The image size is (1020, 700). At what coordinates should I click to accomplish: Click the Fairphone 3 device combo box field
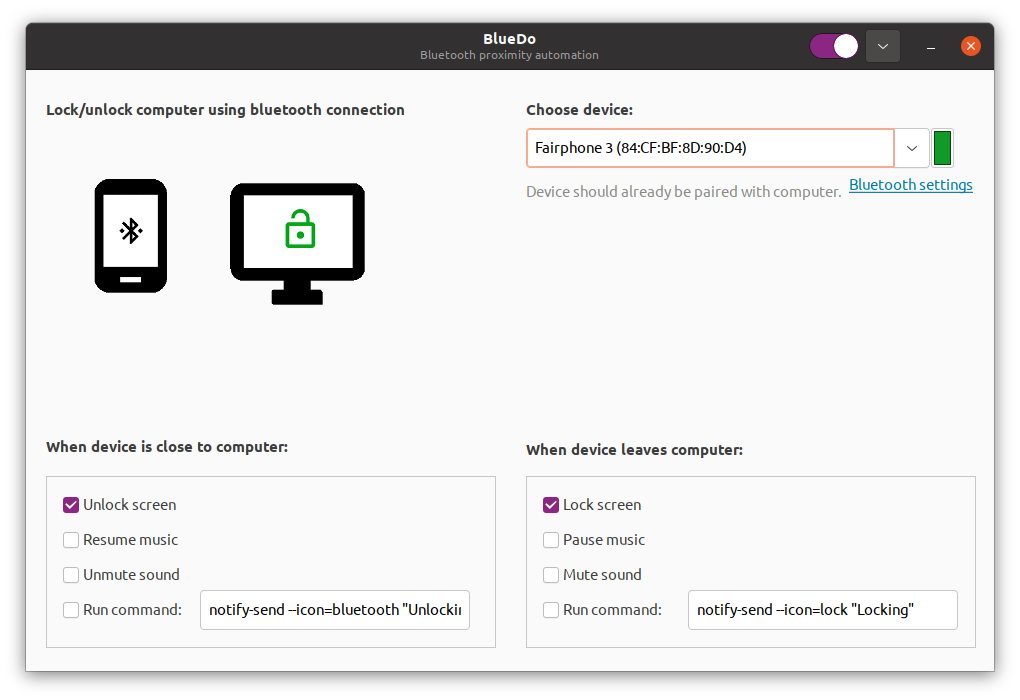pyautogui.click(x=710, y=148)
